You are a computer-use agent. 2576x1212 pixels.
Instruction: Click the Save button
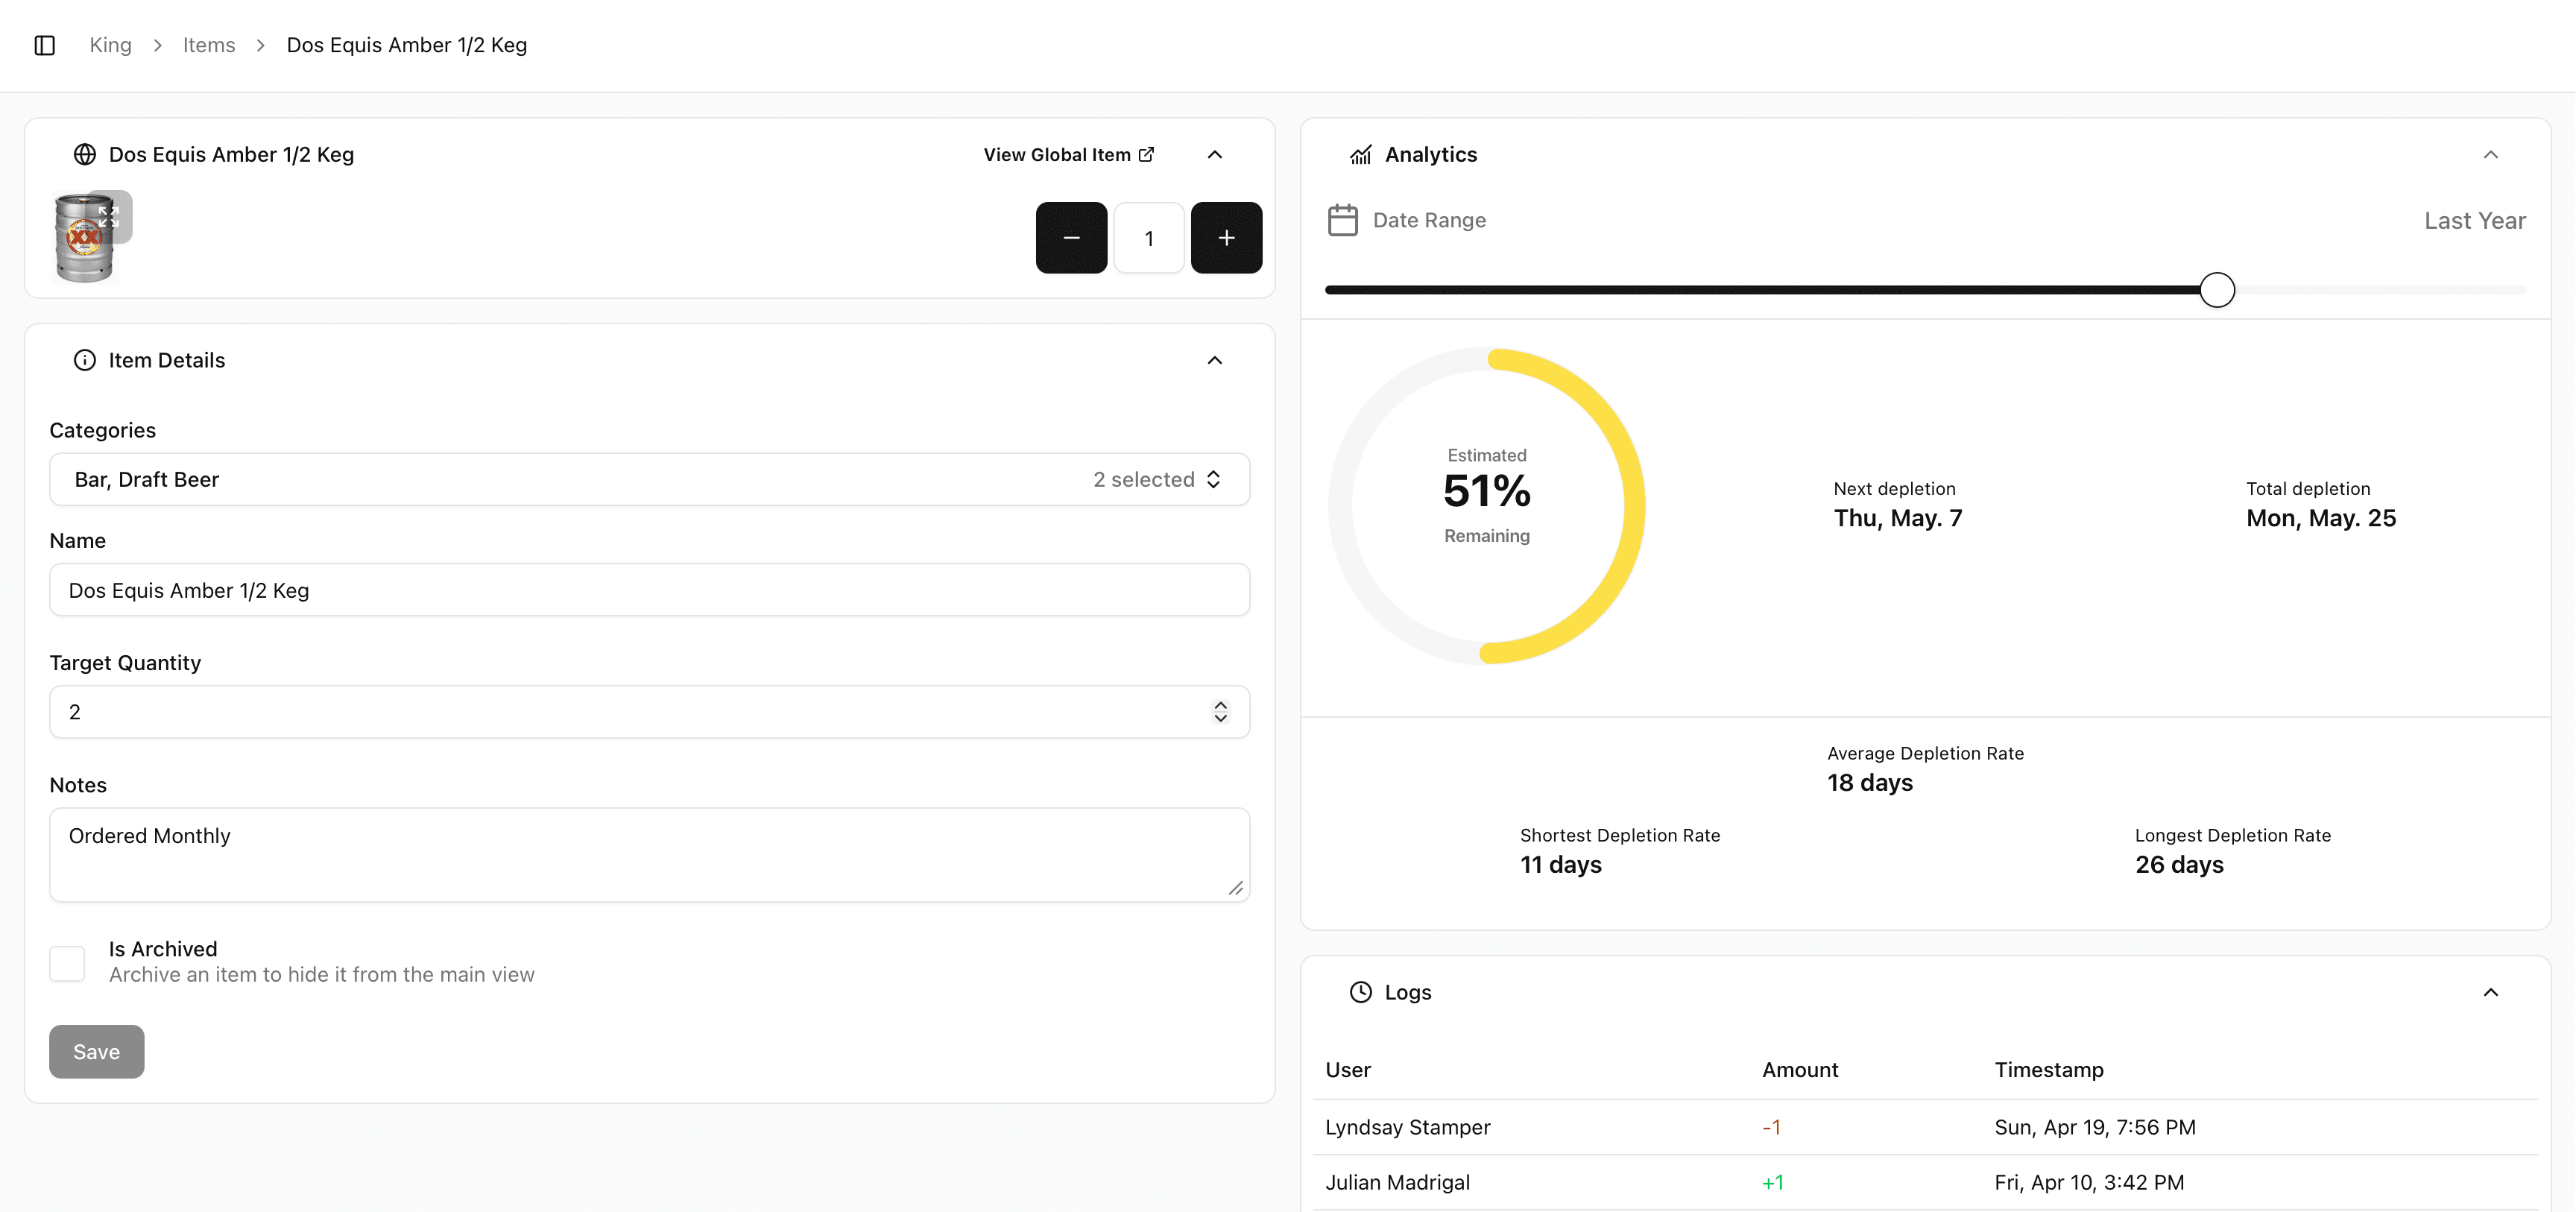click(x=97, y=1052)
